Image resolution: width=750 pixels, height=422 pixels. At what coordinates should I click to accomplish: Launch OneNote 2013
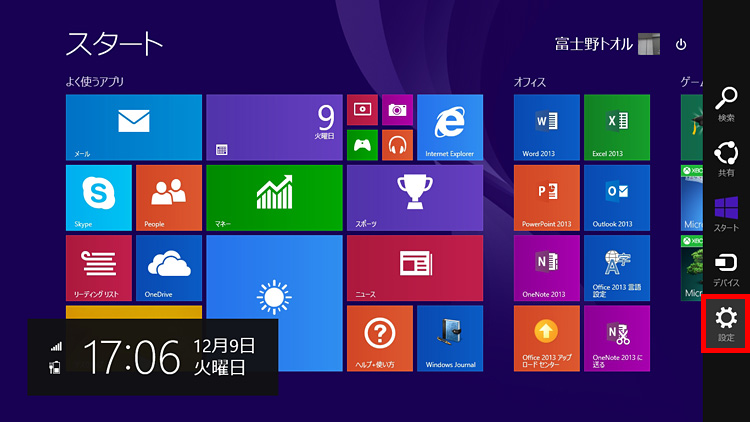point(547,268)
